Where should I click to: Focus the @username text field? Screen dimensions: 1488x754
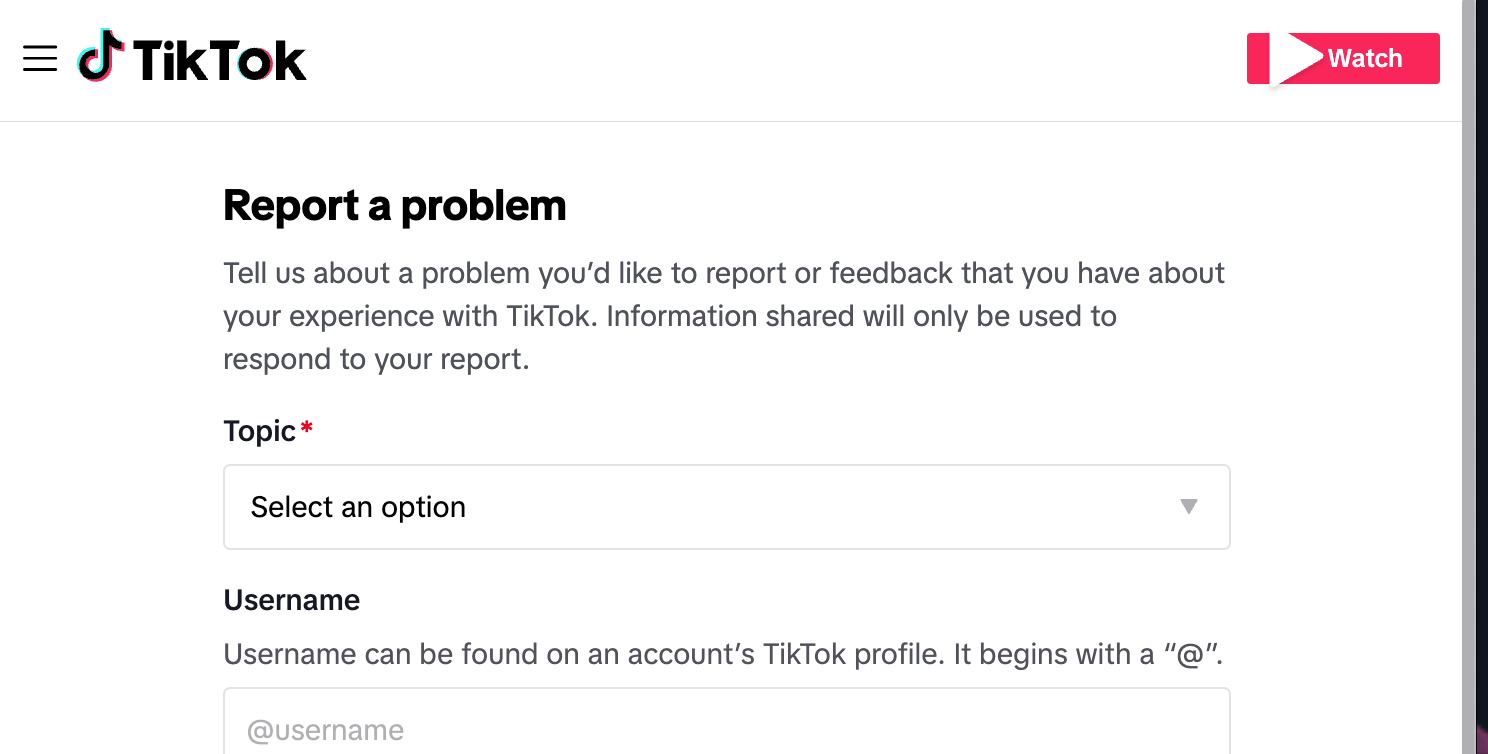[727, 721]
